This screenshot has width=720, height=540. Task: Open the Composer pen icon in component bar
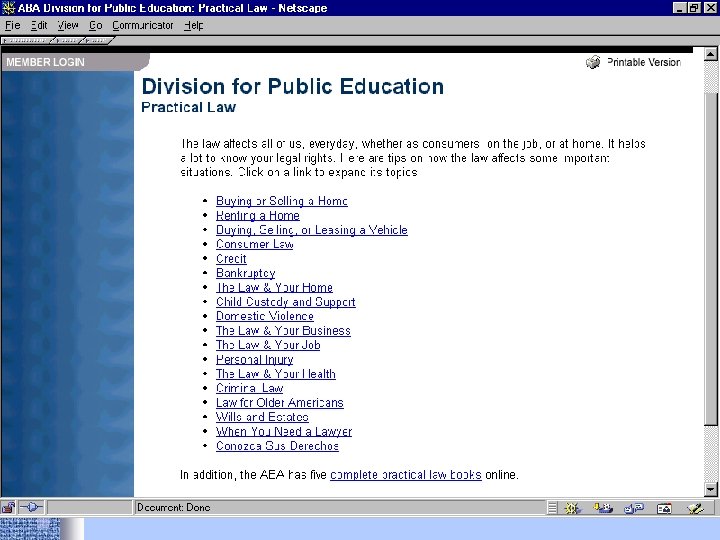click(x=695, y=508)
